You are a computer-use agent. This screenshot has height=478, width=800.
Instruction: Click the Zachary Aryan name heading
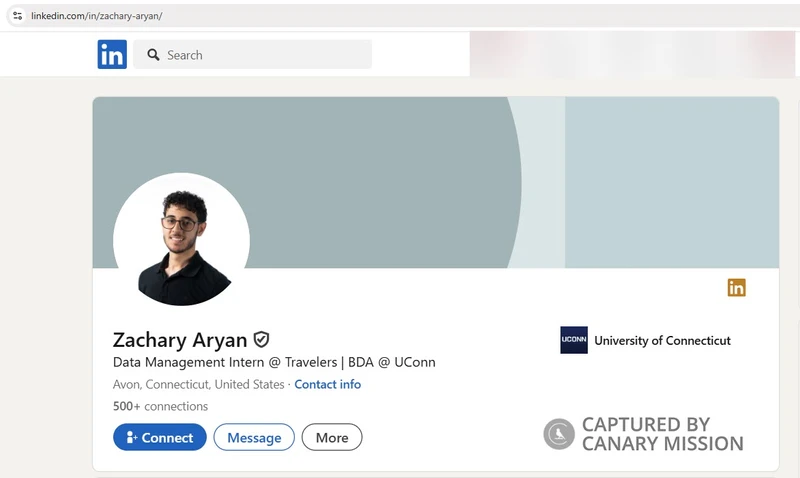[x=180, y=340]
